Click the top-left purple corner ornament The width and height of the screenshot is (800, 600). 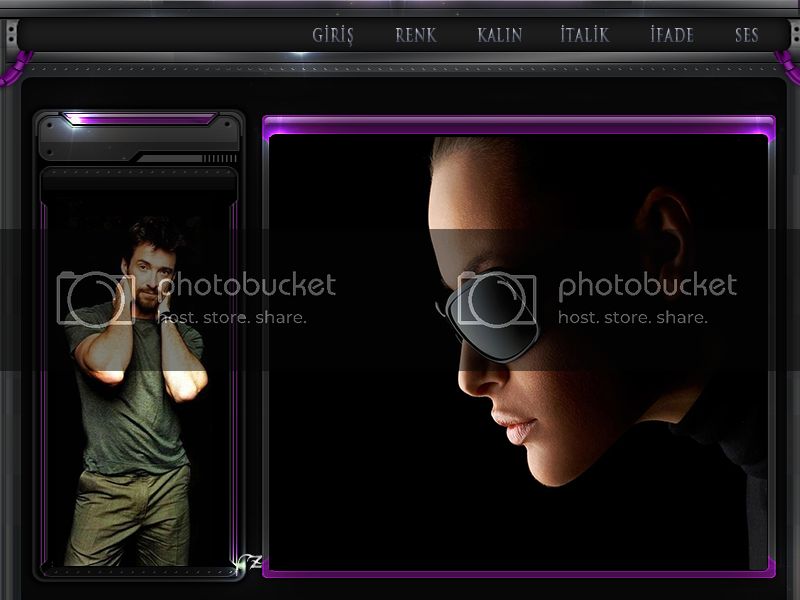[10, 72]
